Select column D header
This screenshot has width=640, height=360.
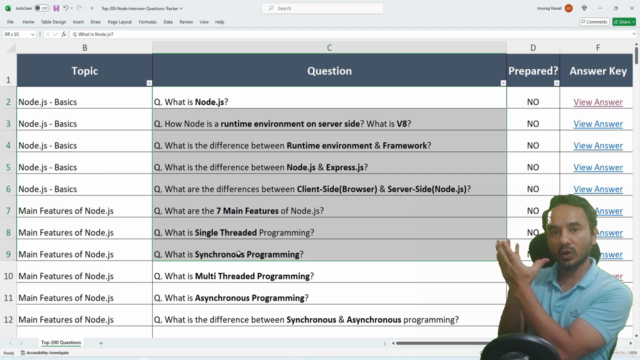pos(533,48)
